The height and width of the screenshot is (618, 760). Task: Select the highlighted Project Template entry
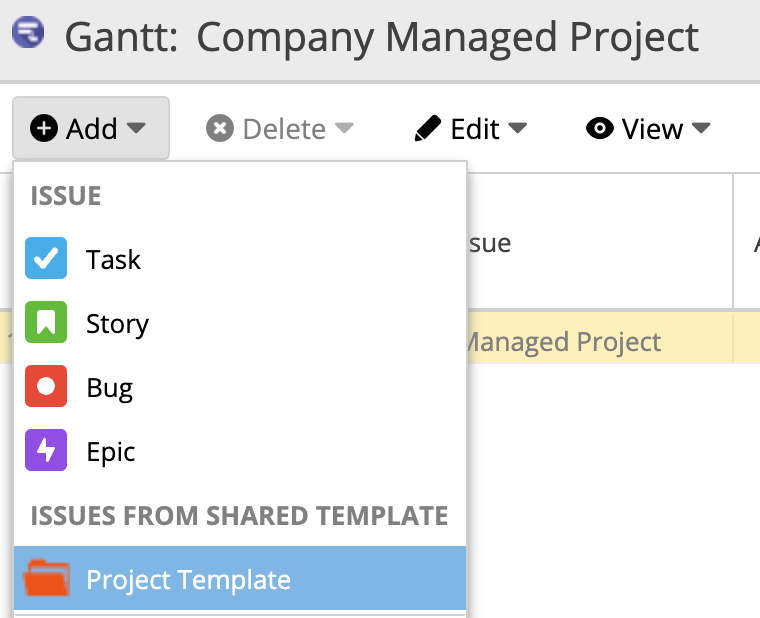[x=188, y=579]
